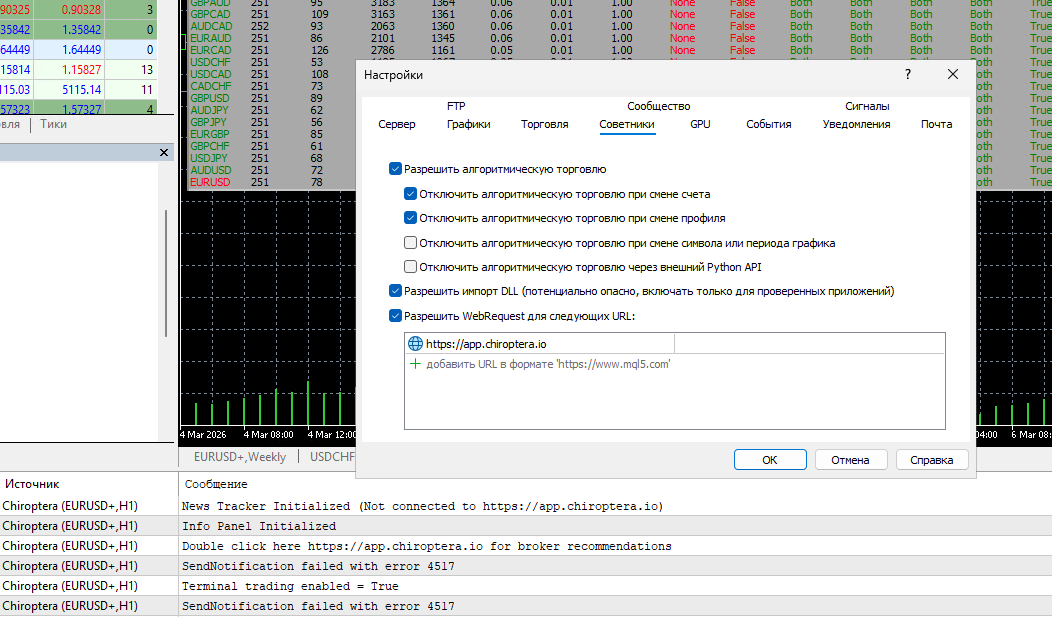This screenshot has width=1052, height=617.
Task: Open the Тики tab in Market Watch
Action: 53,124
